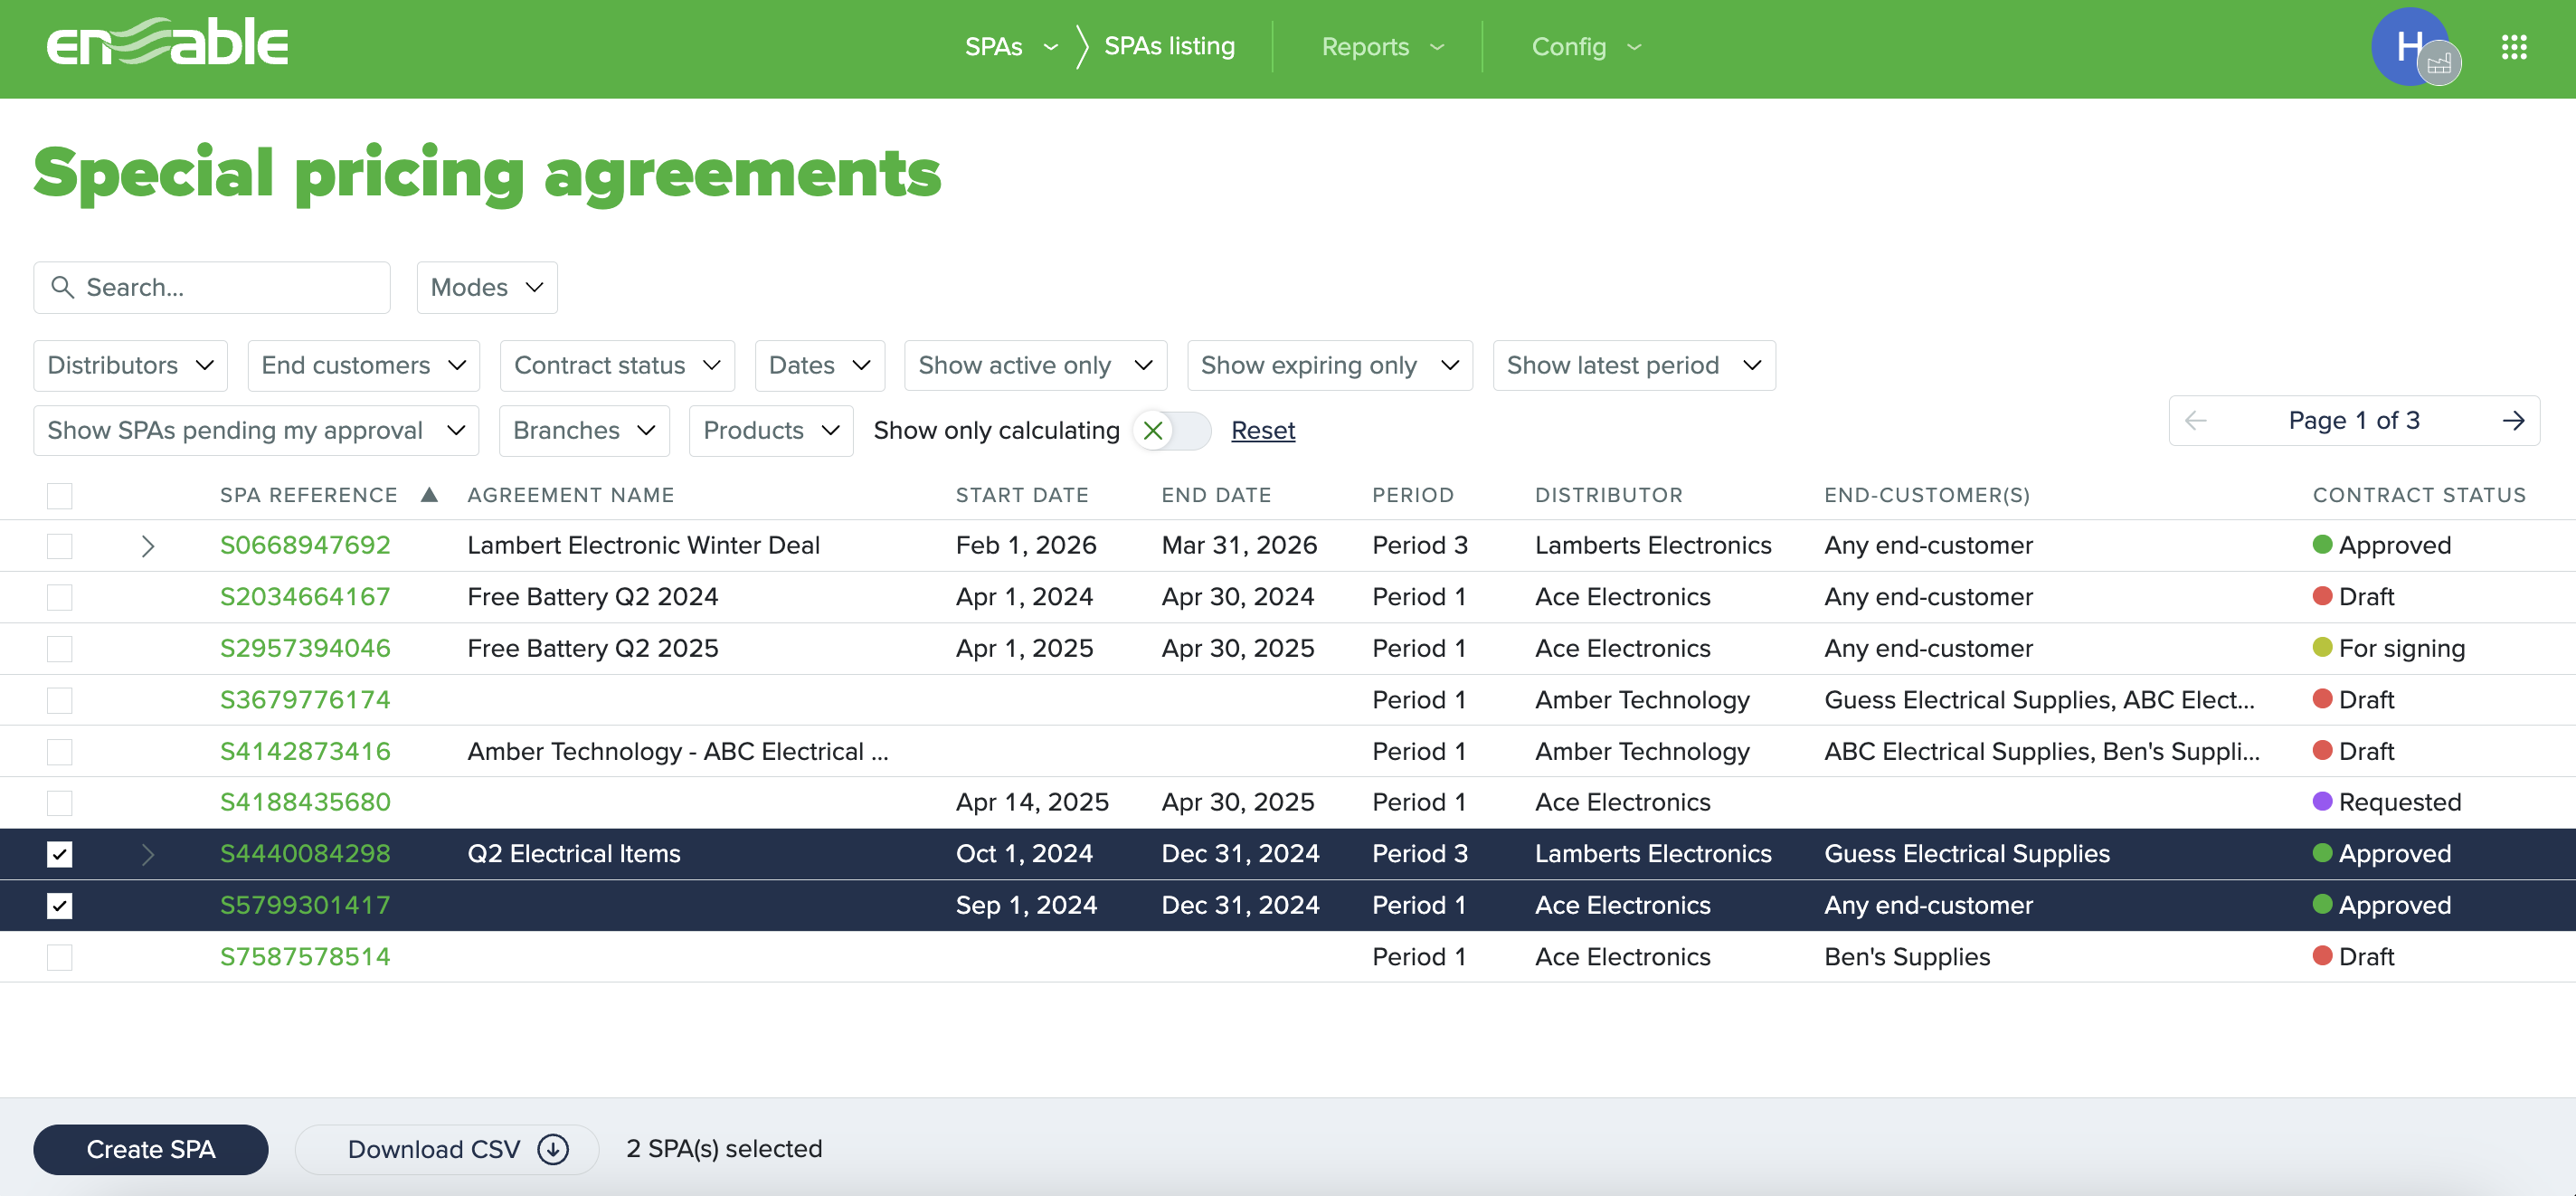Click the Requested status dot

point(2322,801)
